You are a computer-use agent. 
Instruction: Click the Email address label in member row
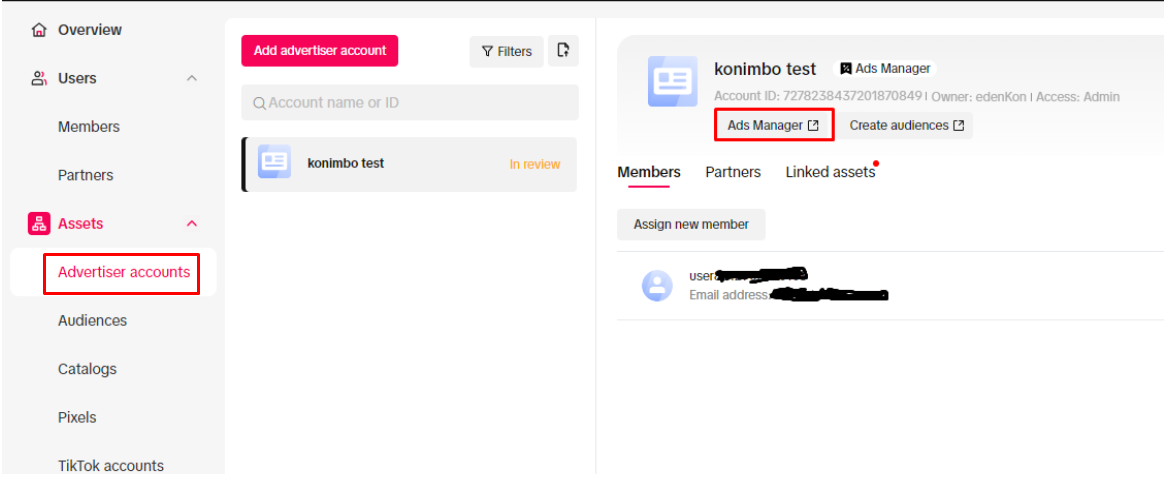(x=729, y=295)
